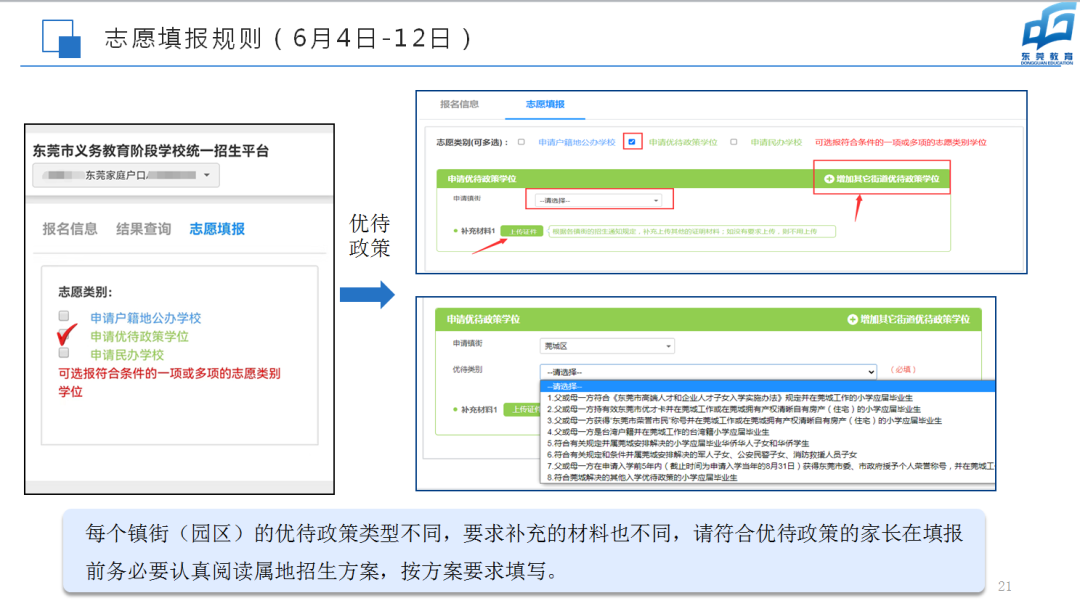Tick 申请户籍地公办学校 checkbox in upper right panel
1080x606 pixels.
pyautogui.click(x=521, y=142)
